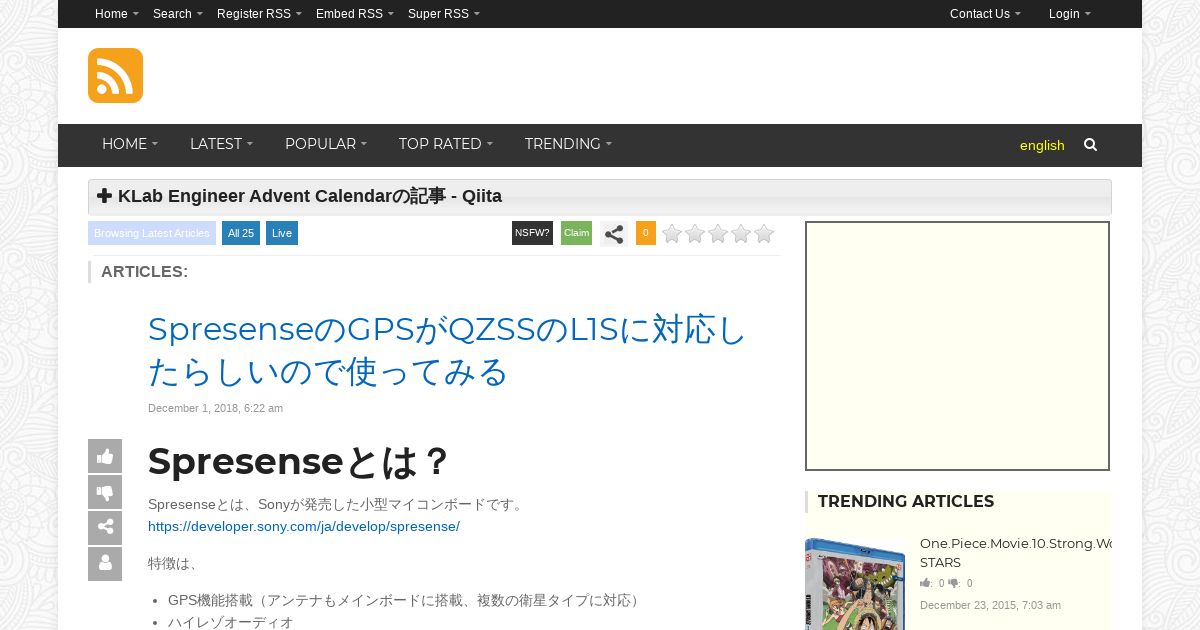Click the green Claim button
This screenshot has height=630, width=1200.
pos(576,233)
